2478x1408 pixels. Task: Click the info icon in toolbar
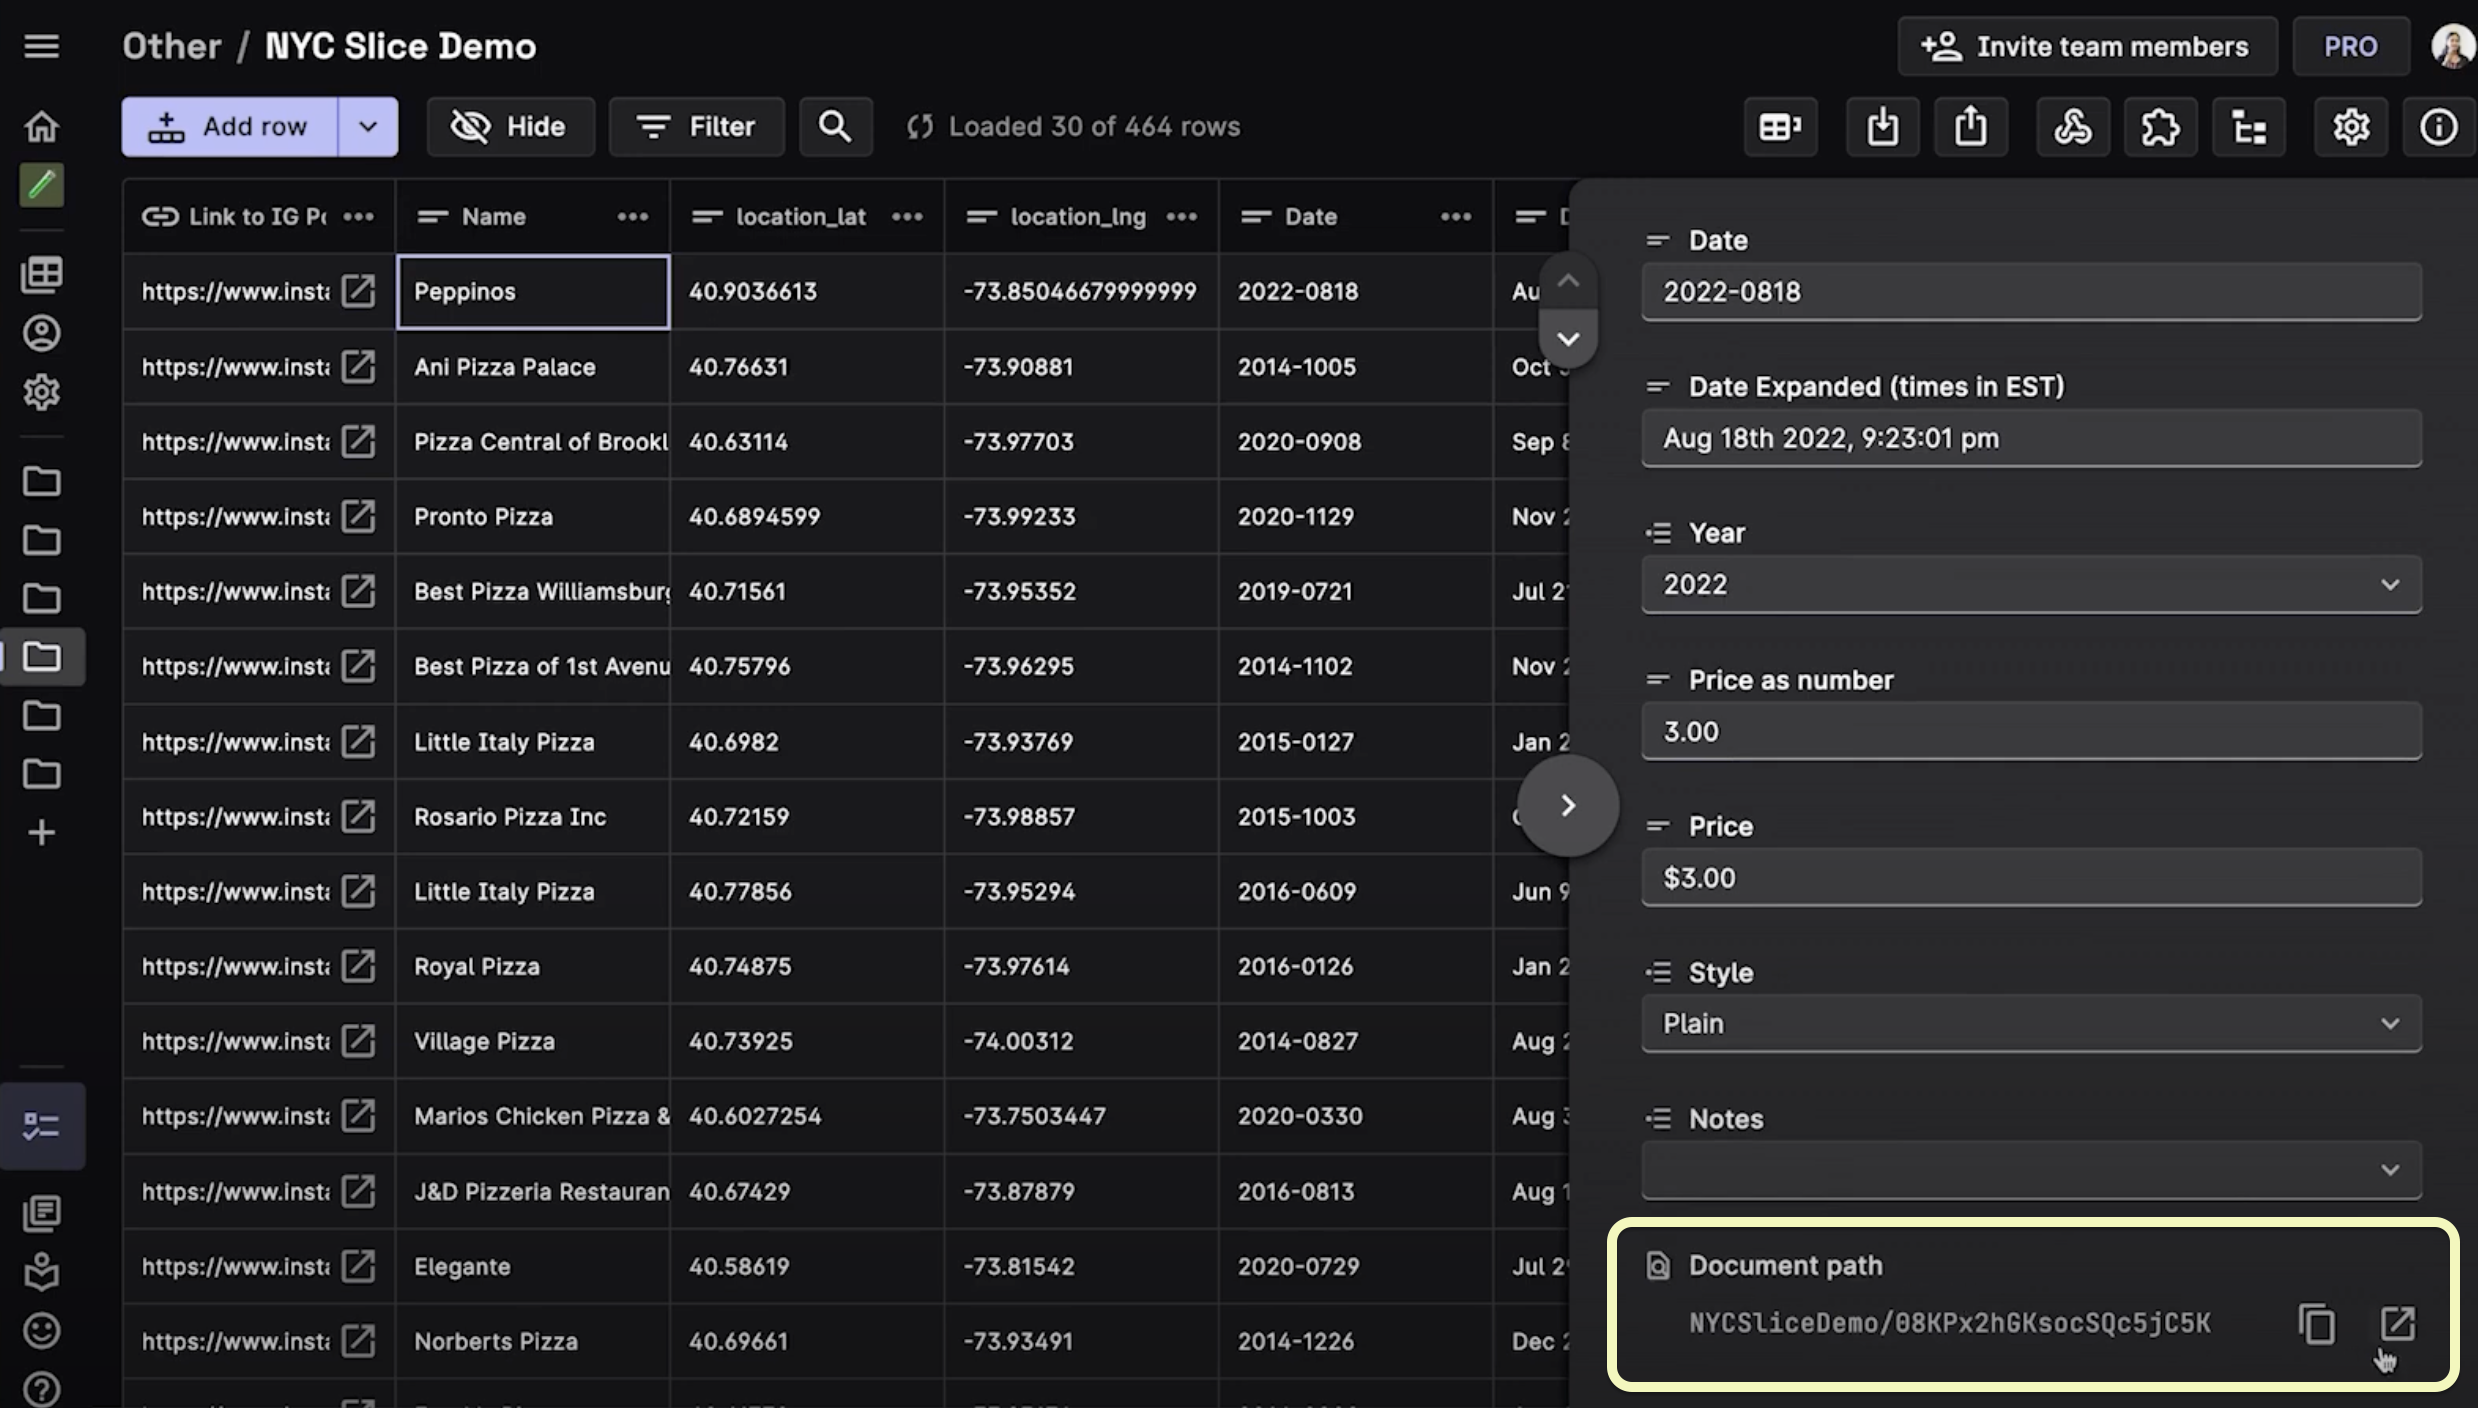pyautogui.click(x=2438, y=127)
